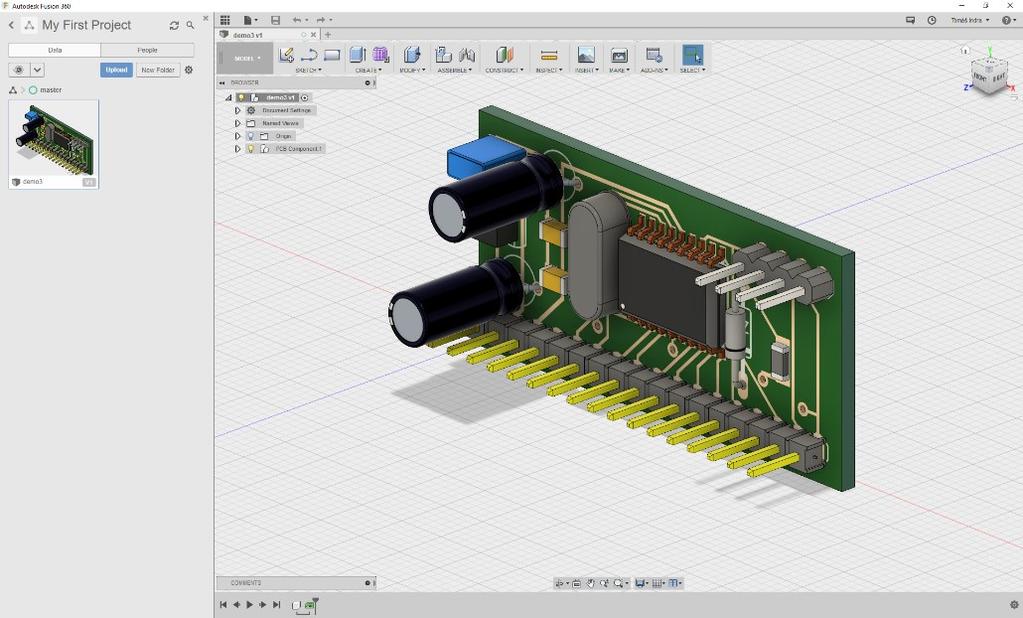Choose the Extrude tool in Create
1023x618 pixels.
[x=358, y=55]
